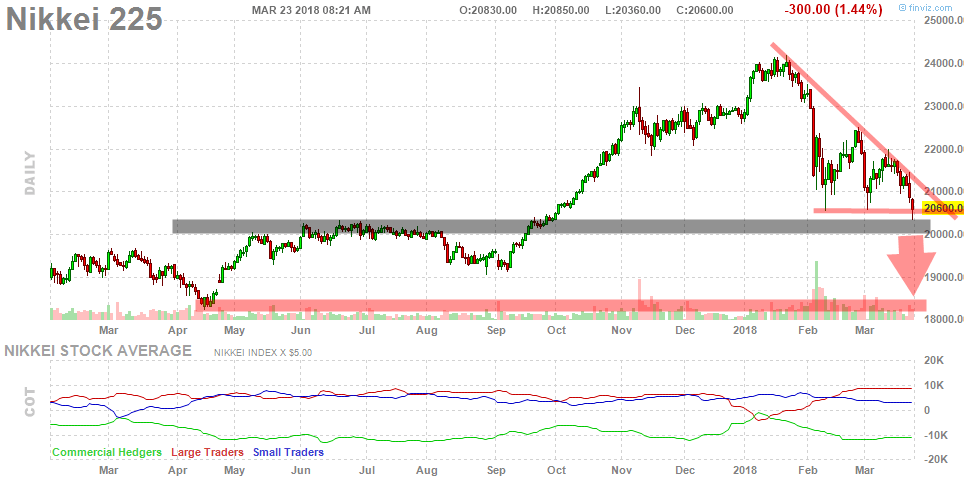
Task: Select the Large Traders legend label
Action: tap(208, 452)
